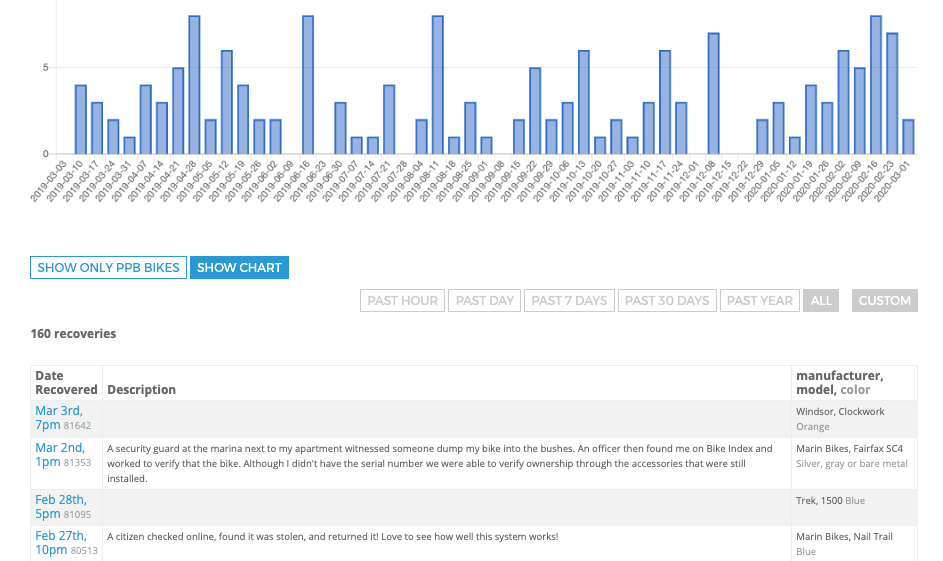Filter recoveries to Past 7 Days
943x561 pixels.
click(569, 300)
